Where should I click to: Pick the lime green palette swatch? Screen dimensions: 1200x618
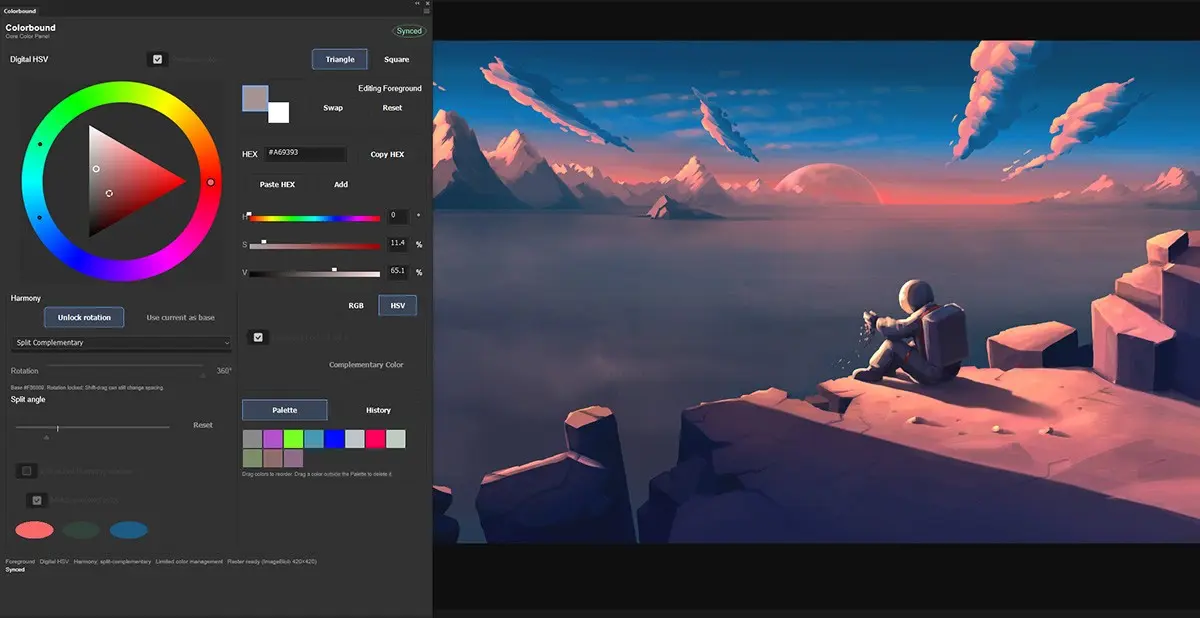[293, 439]
